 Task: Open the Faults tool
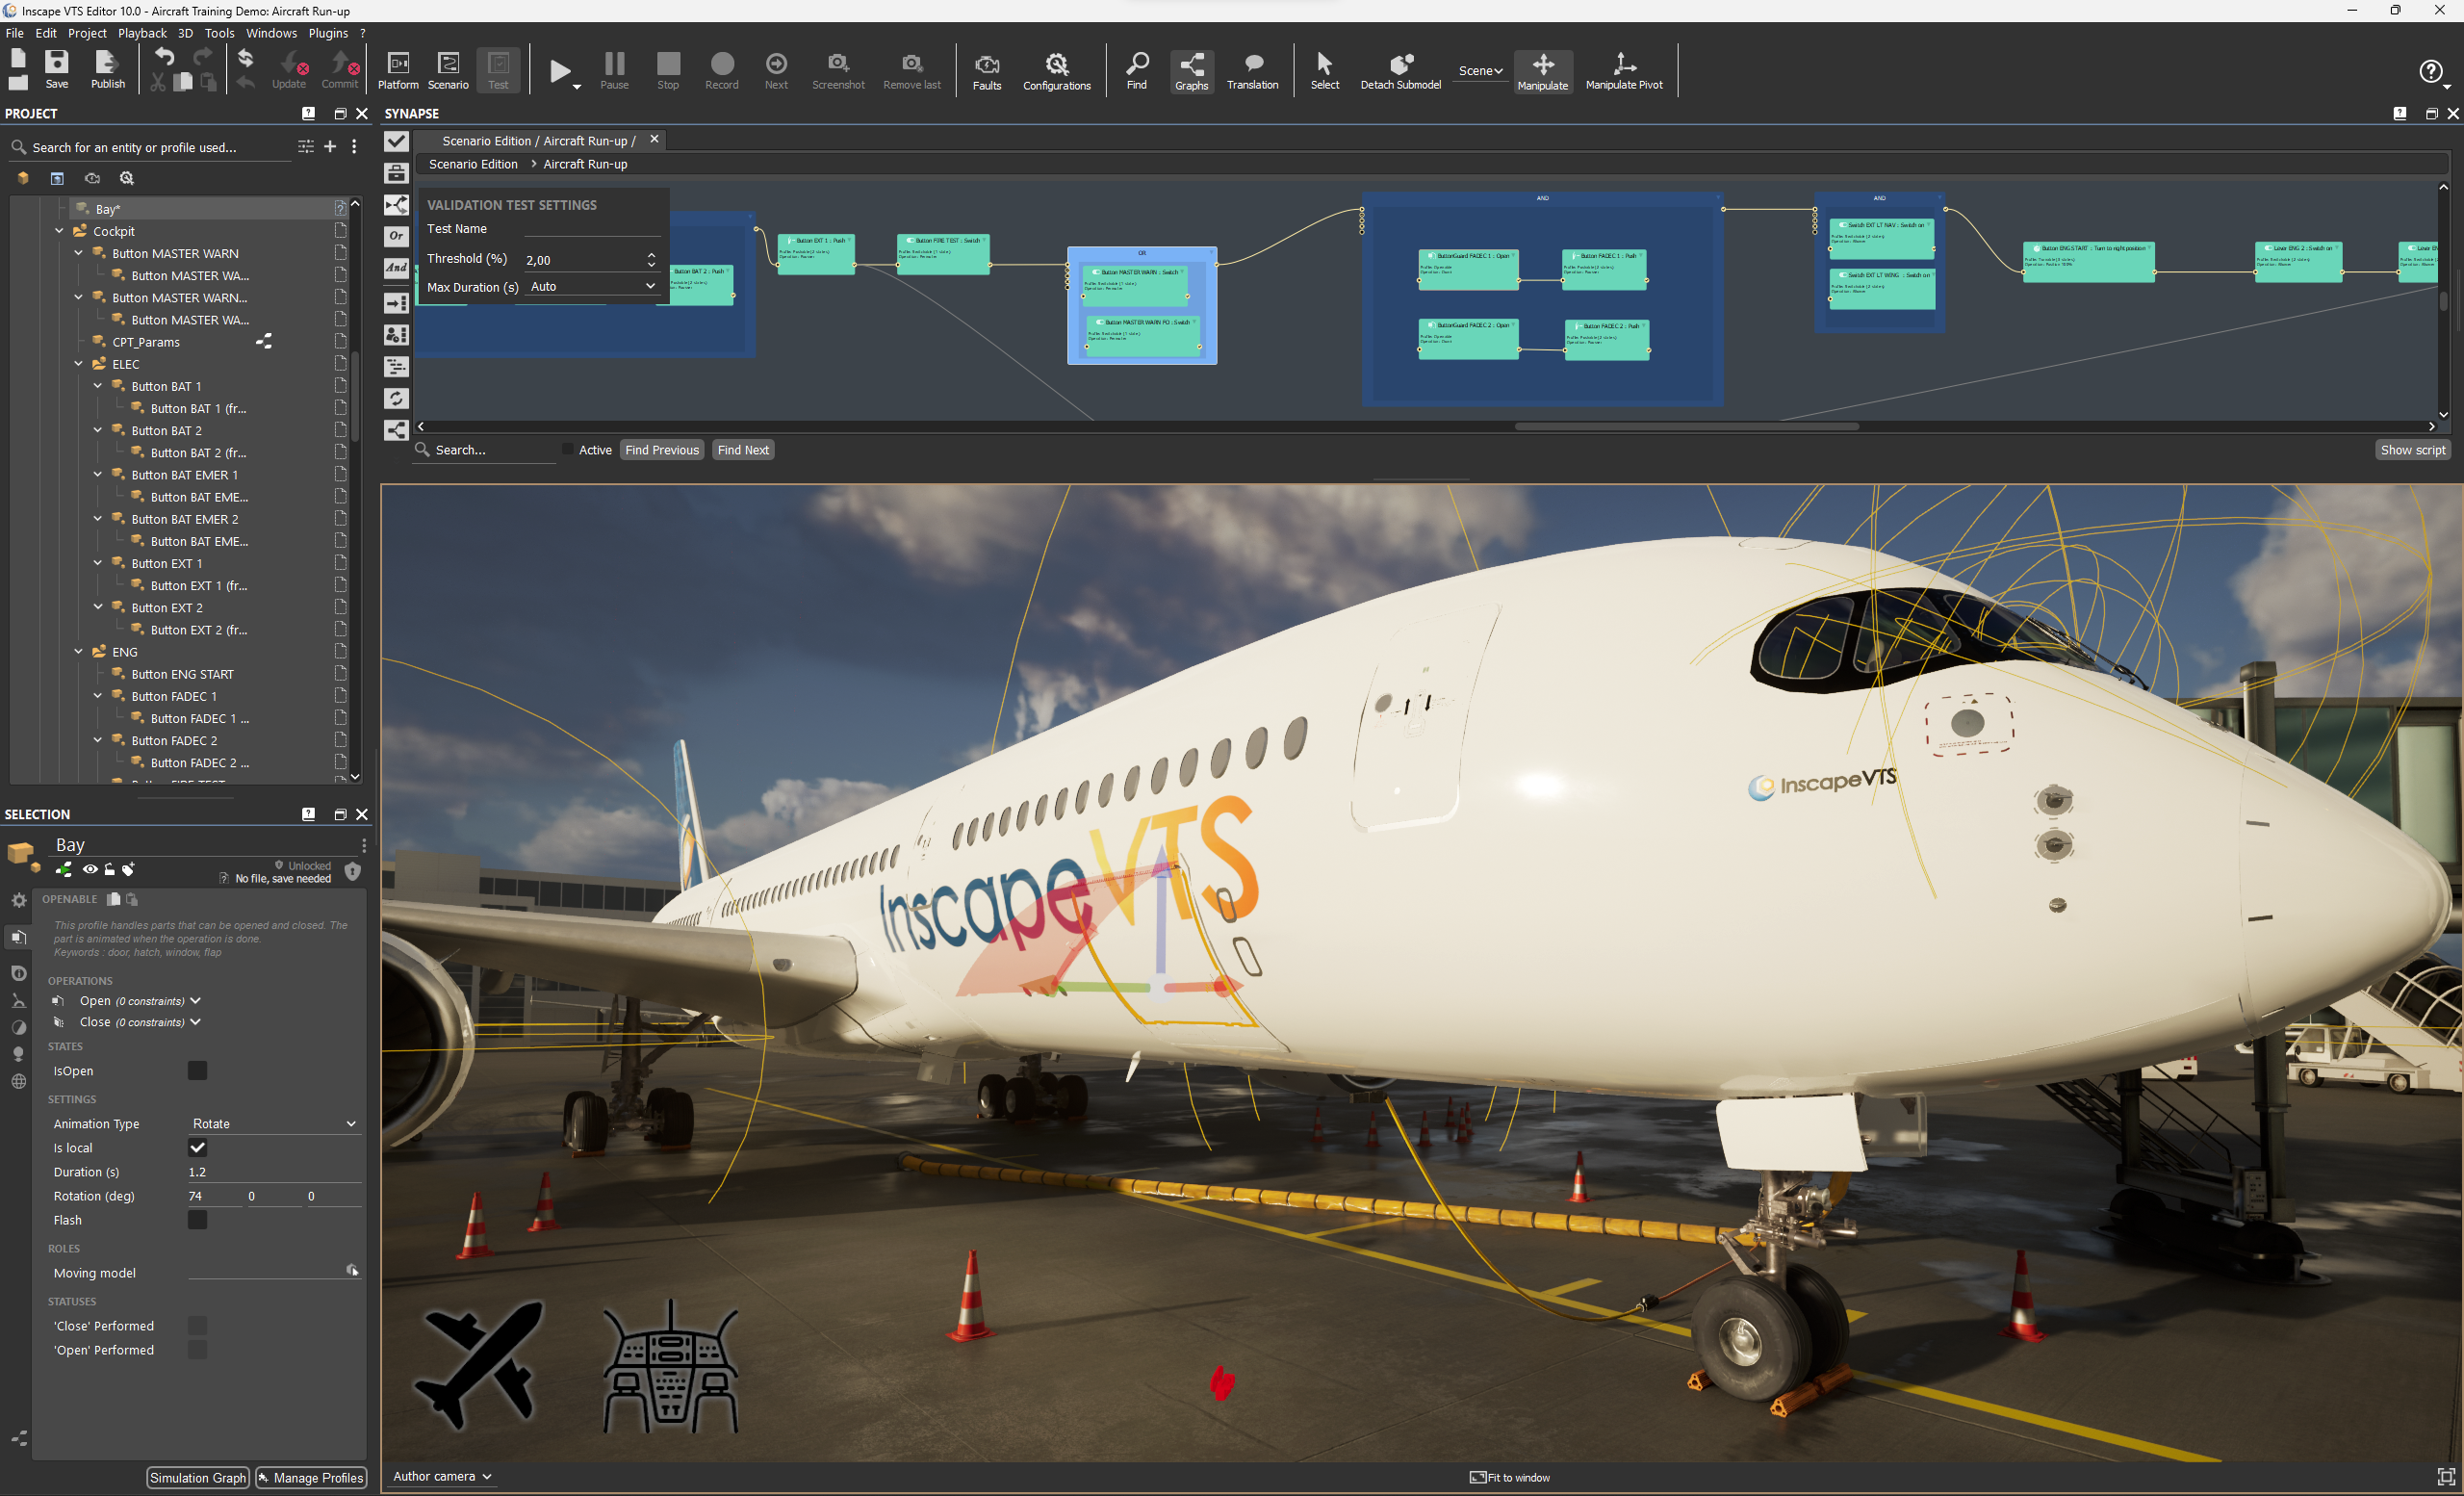click(x=987, y=71)
